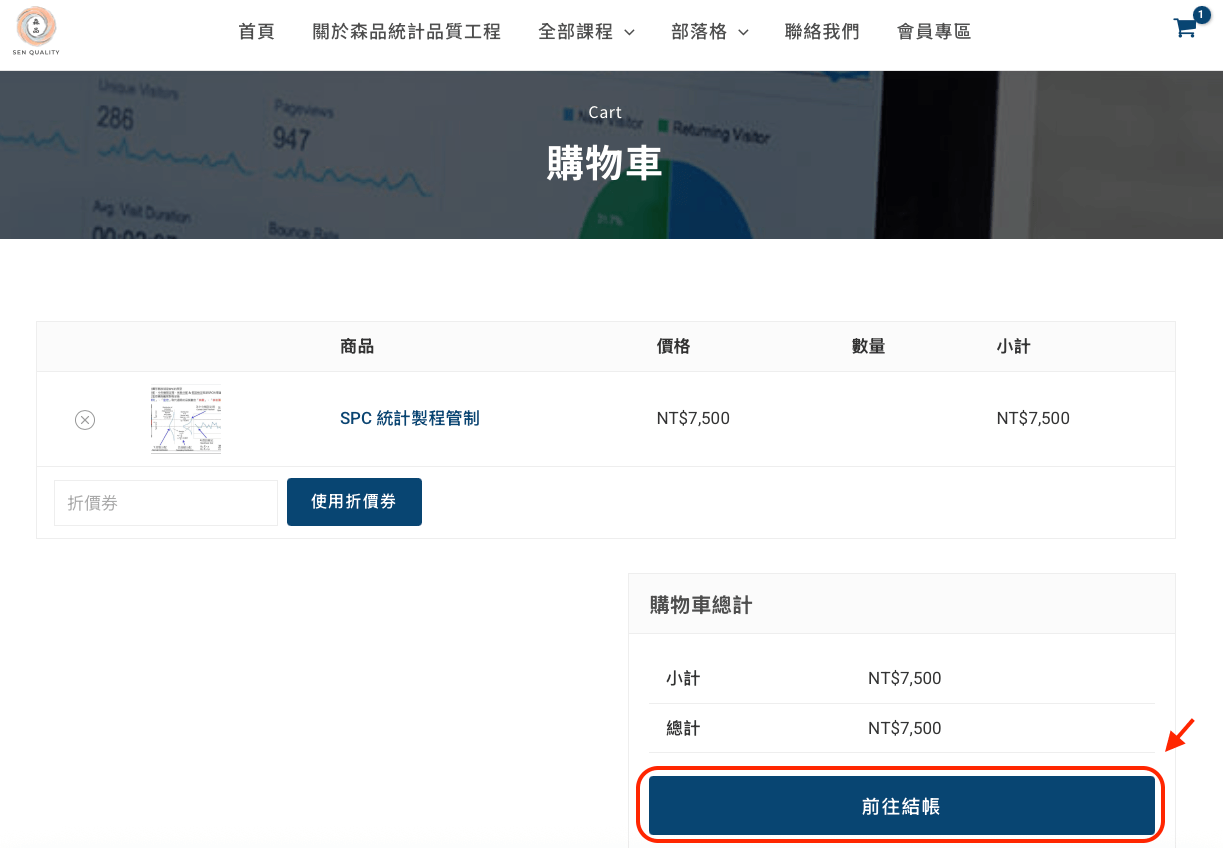Click the 小計 subtotal amount NT$7,500
Viewport: 1223px width, 848px height.
[x=903, y=678]
